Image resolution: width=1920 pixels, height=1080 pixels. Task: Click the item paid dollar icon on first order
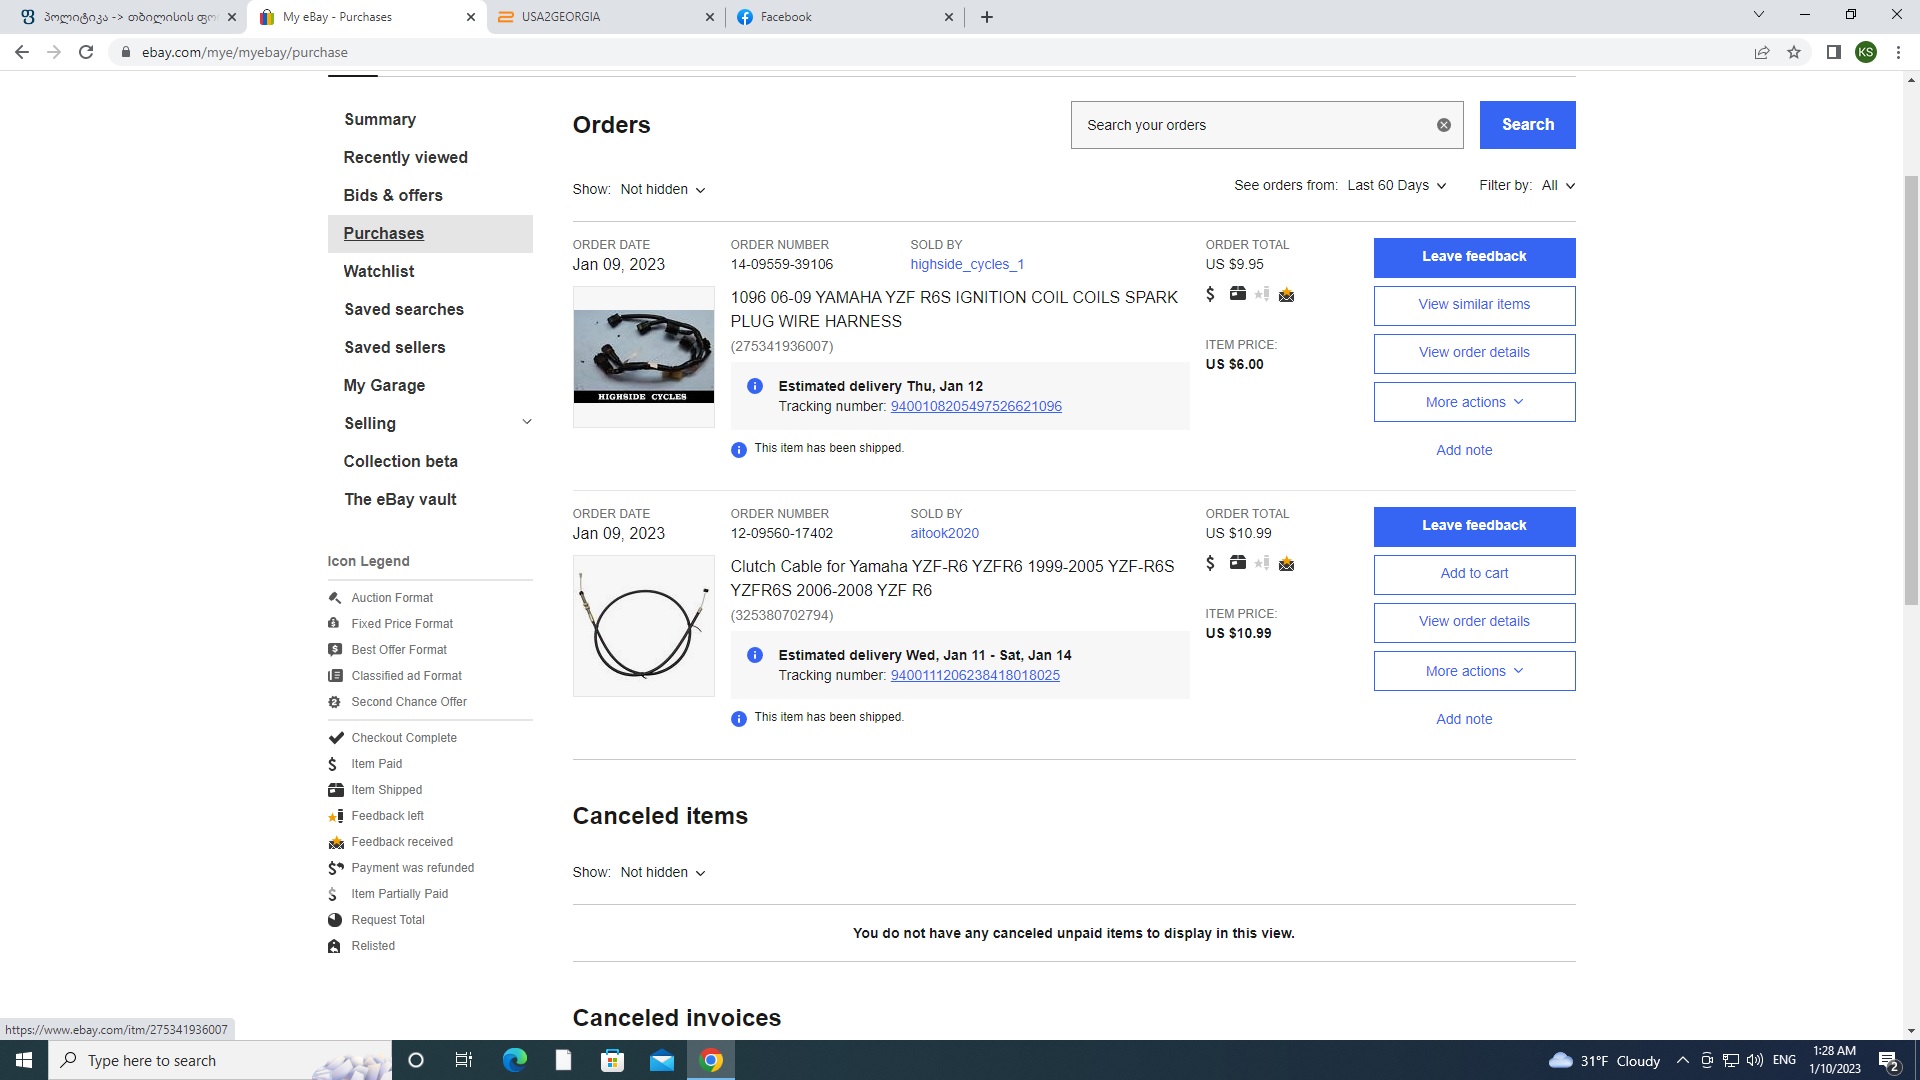click(1210, 294)
